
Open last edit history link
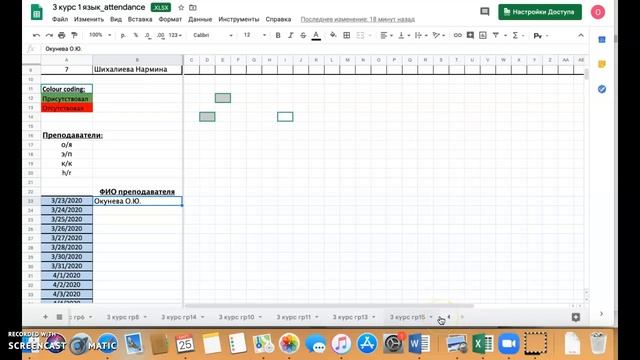pos(358,19)
